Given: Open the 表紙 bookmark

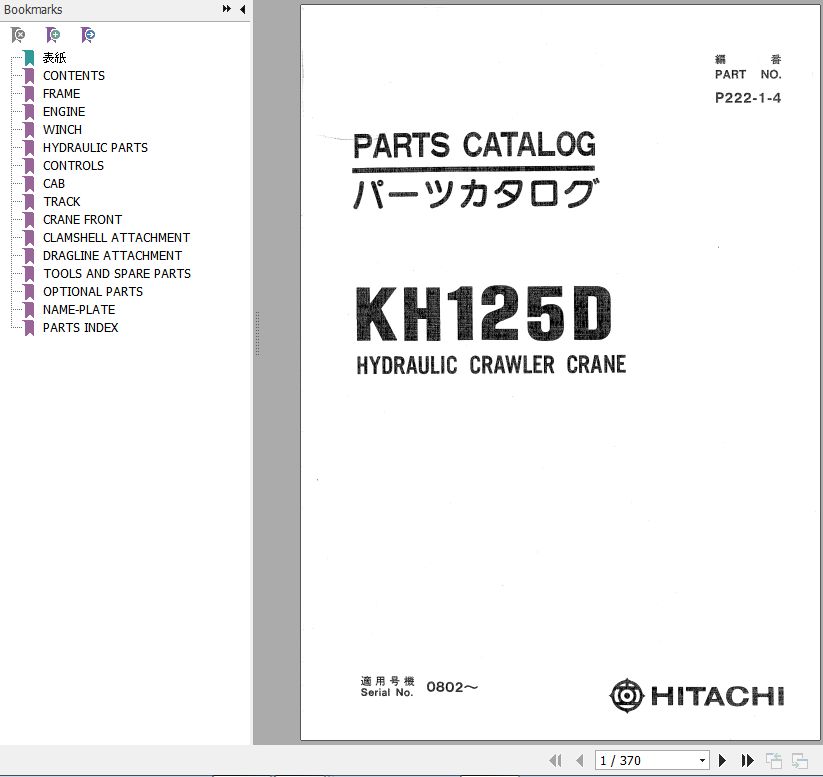Looking at the screenshot, I should coord(55,58).
